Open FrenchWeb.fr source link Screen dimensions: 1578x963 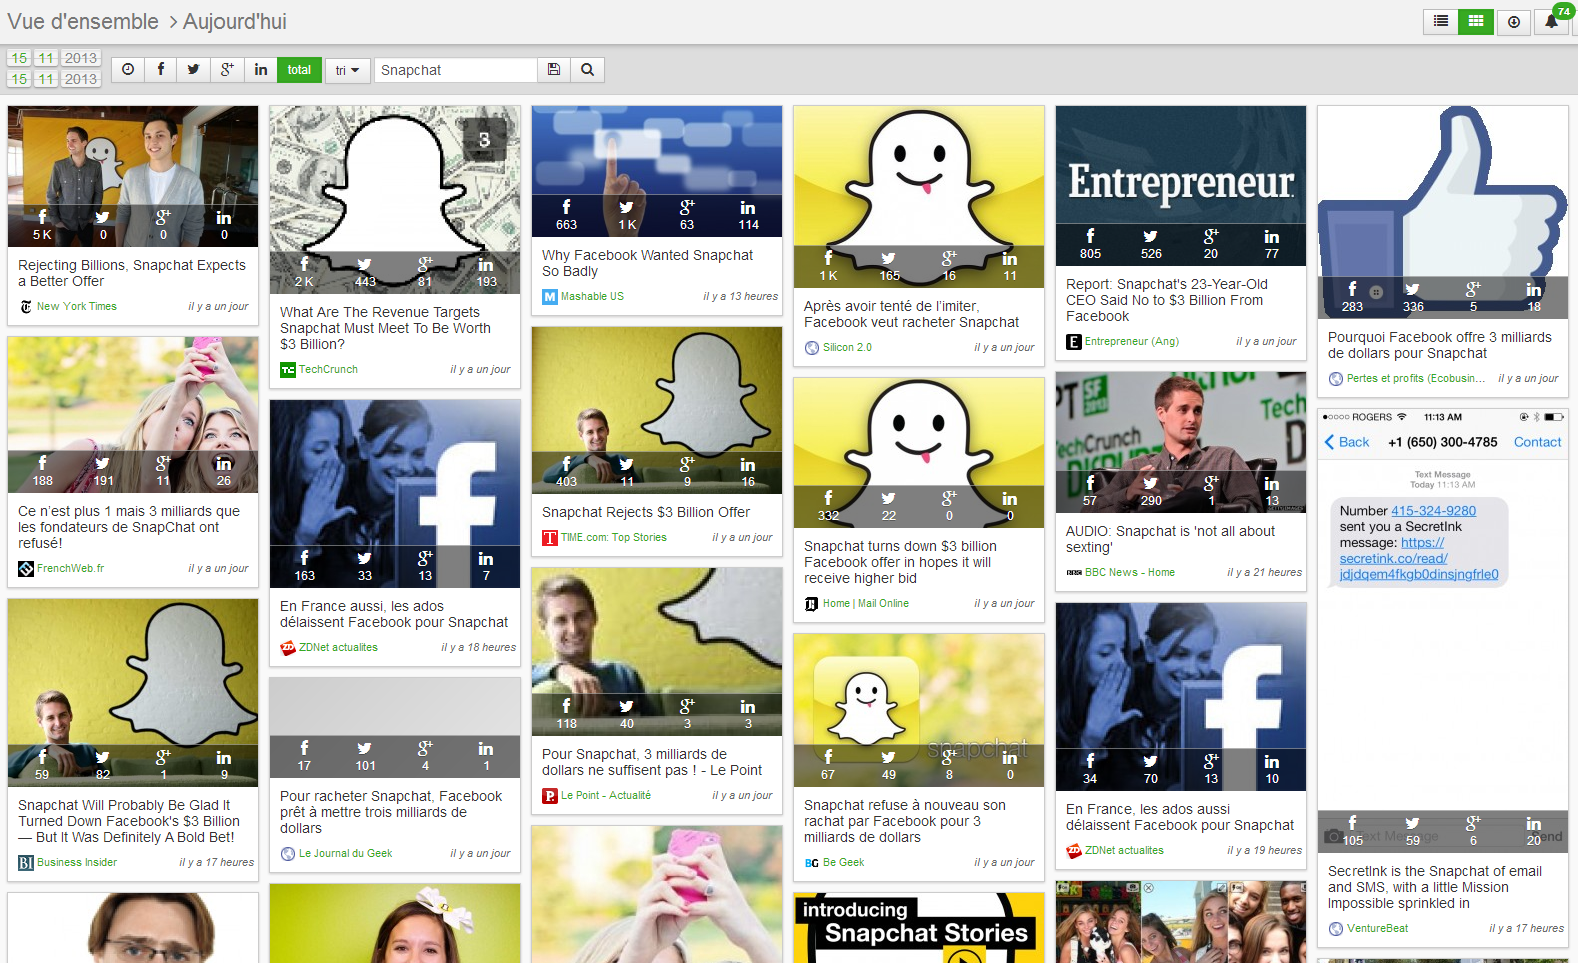pyautogui.click(x=70, y=568)
